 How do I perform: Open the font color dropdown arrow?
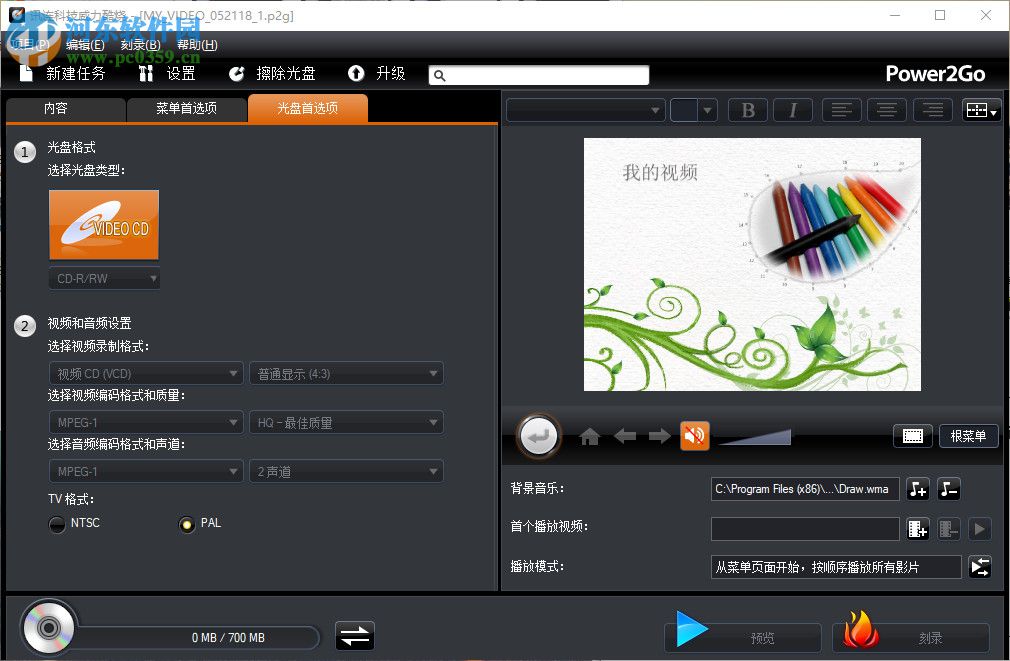(x=708, y=110)
